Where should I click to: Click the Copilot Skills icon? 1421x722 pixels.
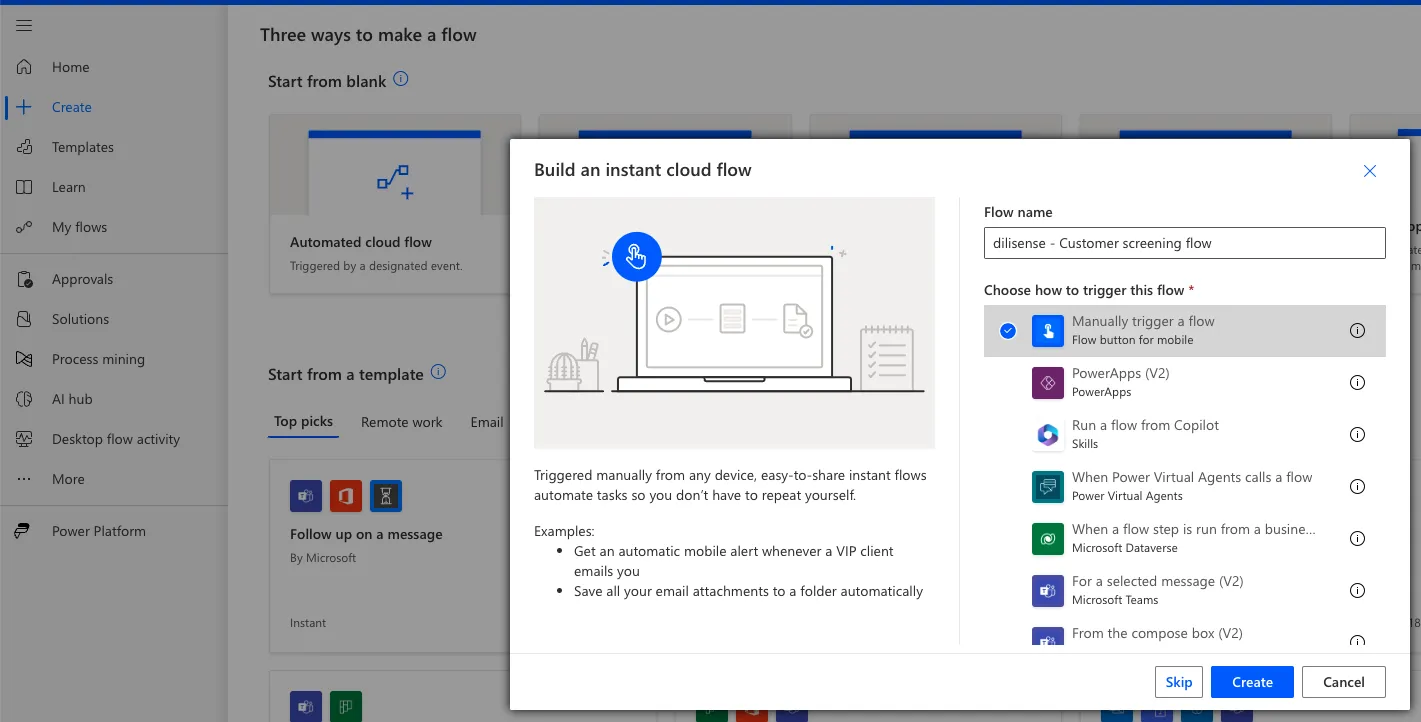(x=1048, y=435)
